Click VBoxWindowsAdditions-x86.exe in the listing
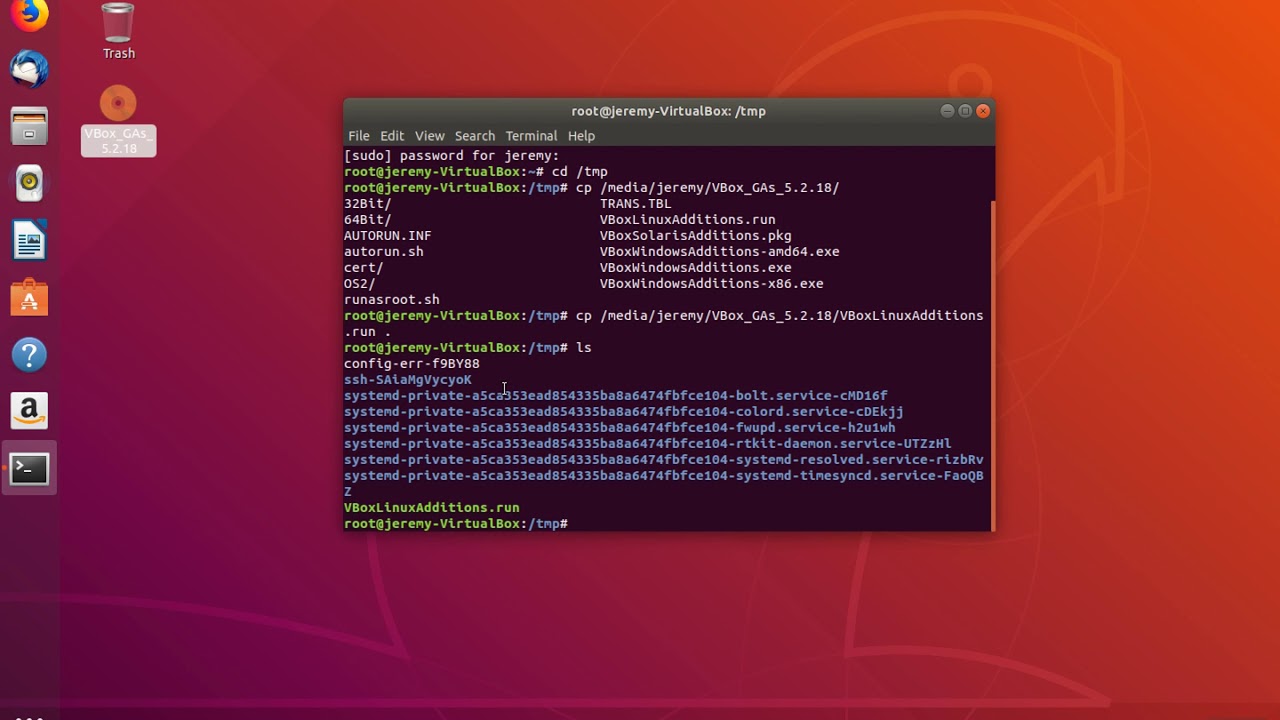Image resolution: width=1280 pixels, height=720 pixels. coord(712,284)
